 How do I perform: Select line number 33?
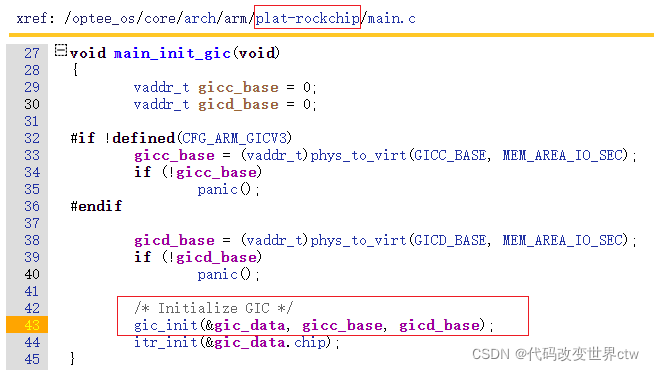(32, 155)
